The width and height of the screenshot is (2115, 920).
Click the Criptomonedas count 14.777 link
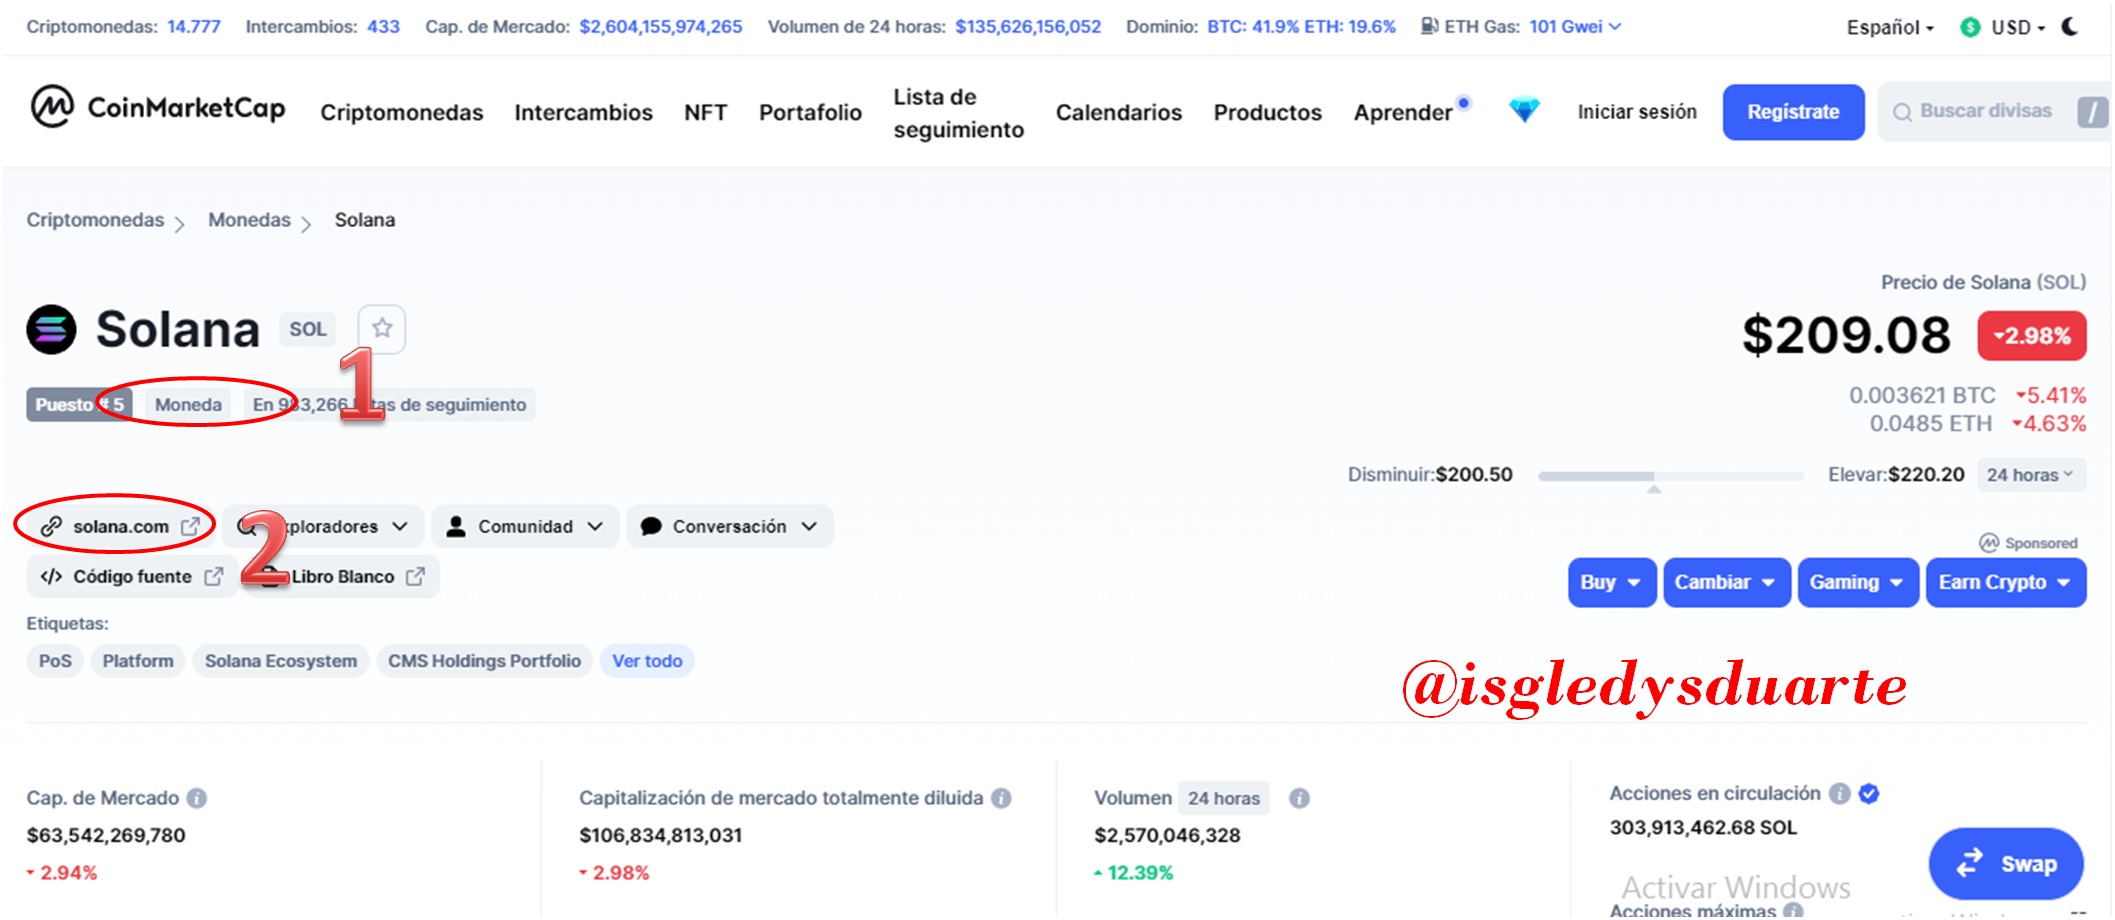194,26
